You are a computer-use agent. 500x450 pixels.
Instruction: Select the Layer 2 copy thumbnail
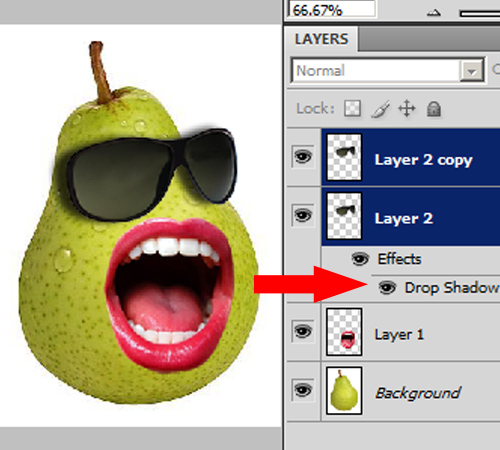click(344, 157)
